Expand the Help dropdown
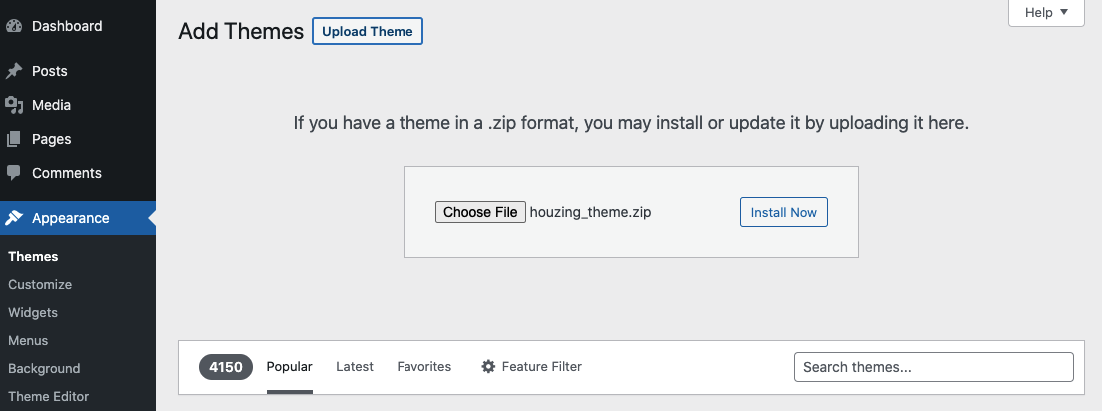The image size is (1102, 411). [x=1047, y=13]
